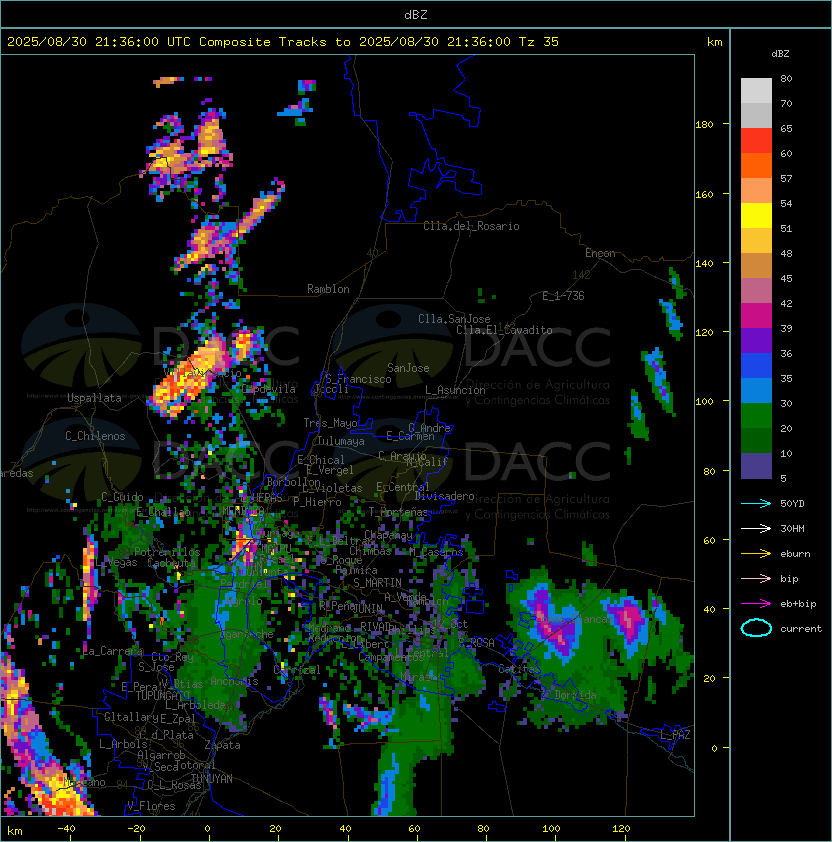Click the TUPUNGATO map label

(x=162, y=696)
